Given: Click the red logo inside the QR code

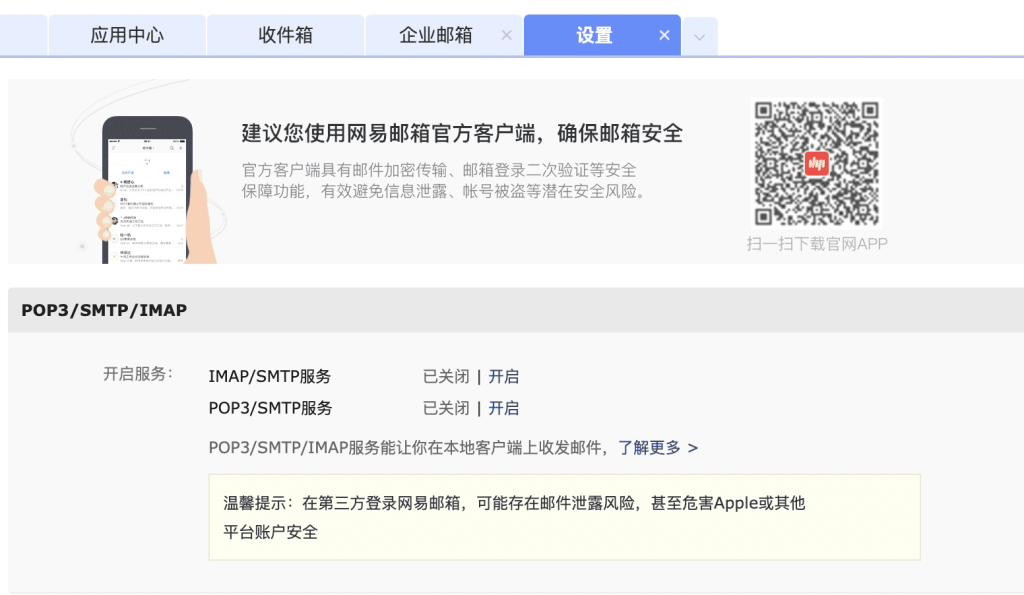Looking at the screenshot, I should click(x=817, y=163).
